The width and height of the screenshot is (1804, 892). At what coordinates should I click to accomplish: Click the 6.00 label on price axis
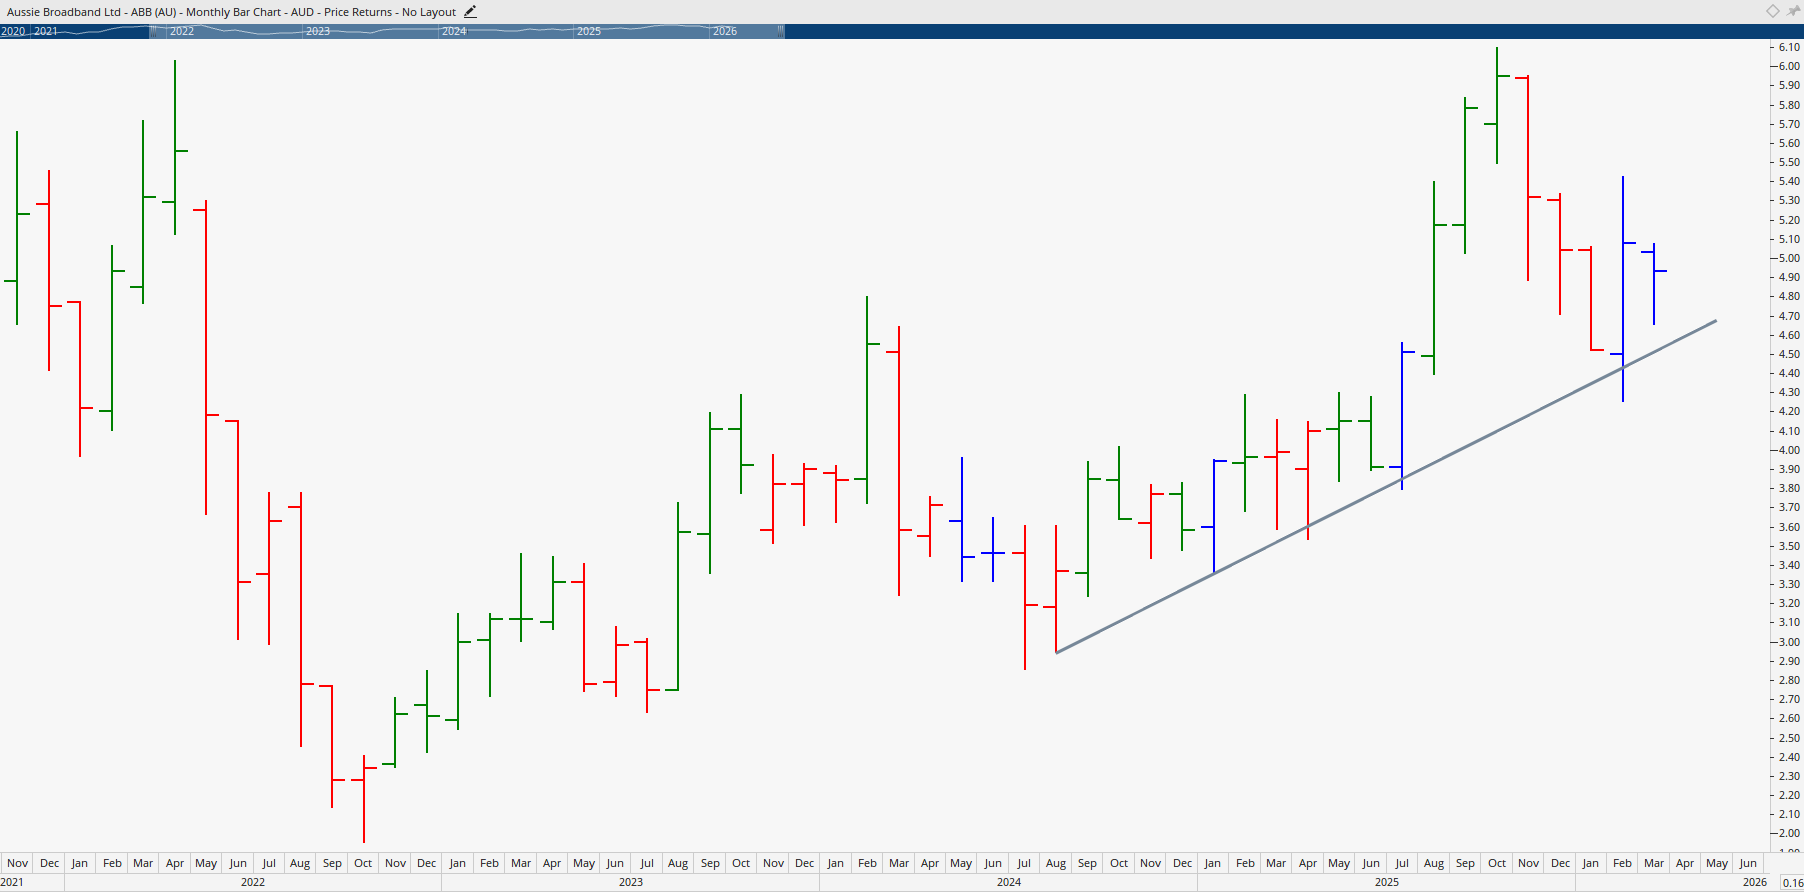coord(1789,66)
